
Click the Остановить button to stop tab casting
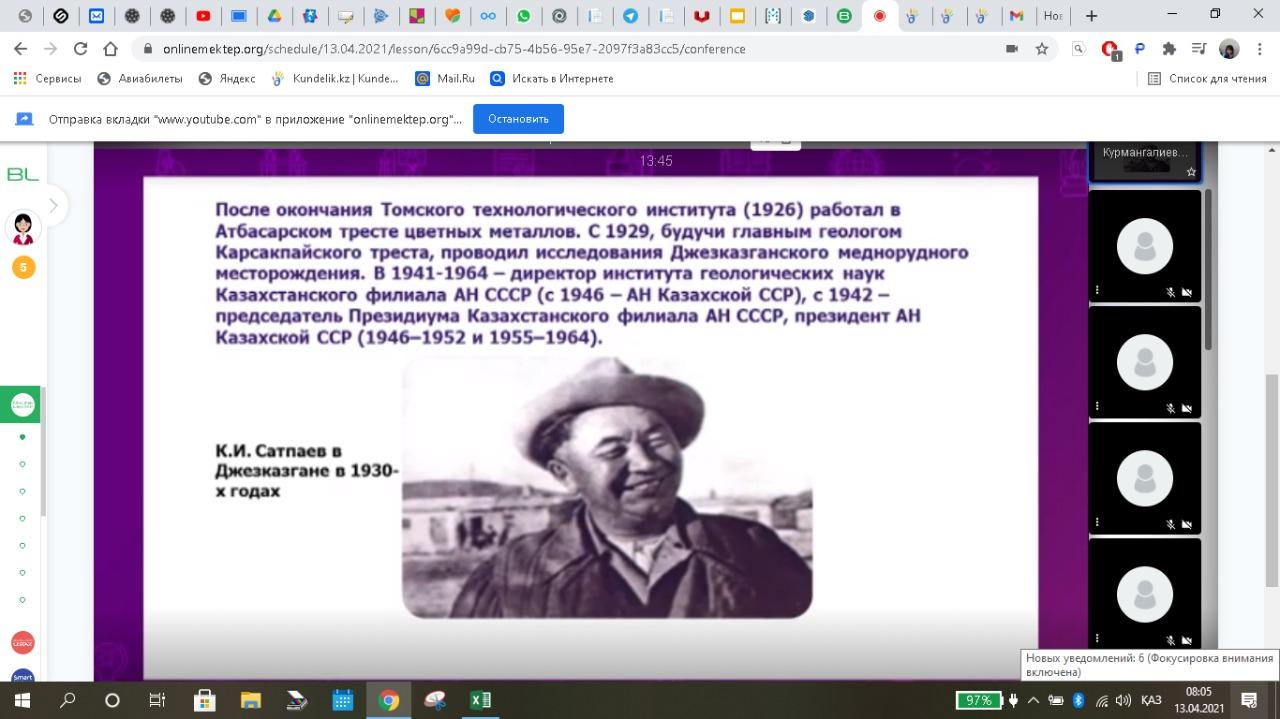point(518,119)
